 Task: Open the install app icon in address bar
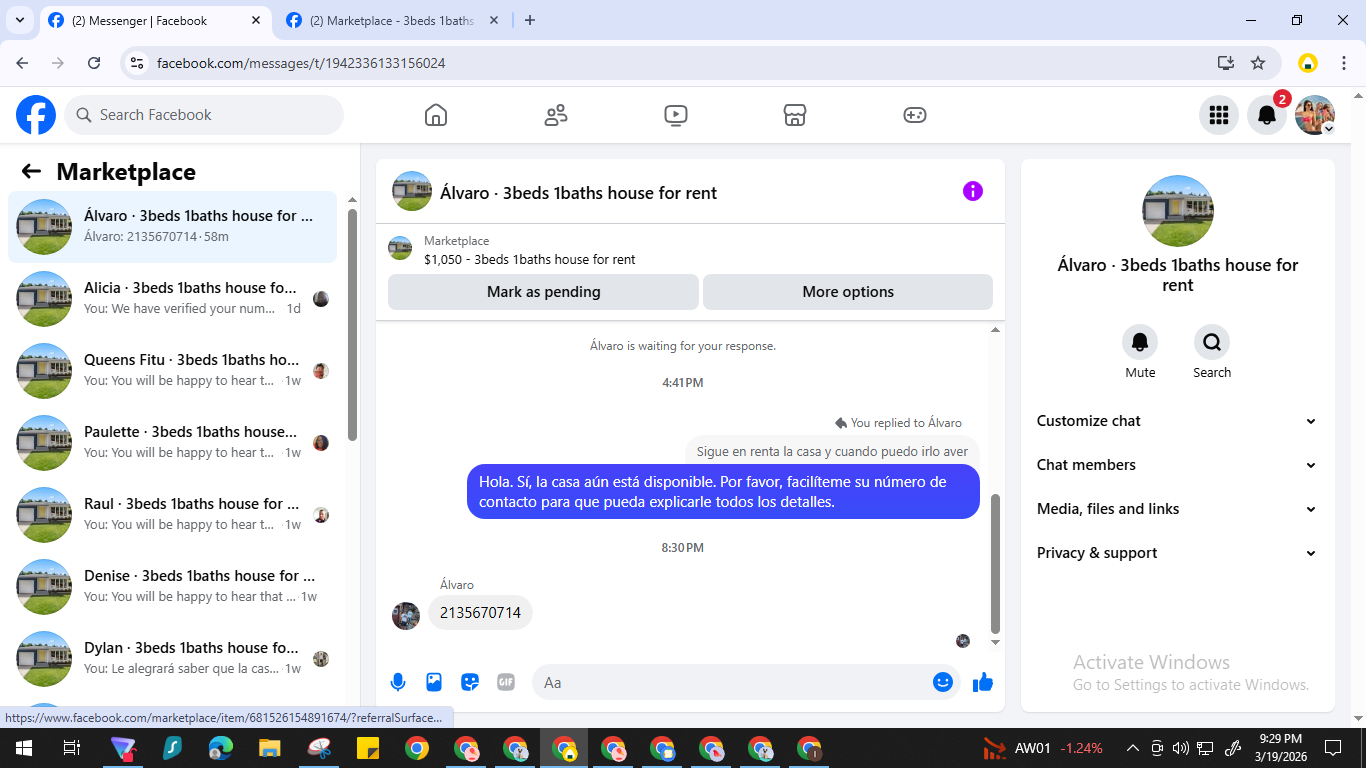[1226, 63]
